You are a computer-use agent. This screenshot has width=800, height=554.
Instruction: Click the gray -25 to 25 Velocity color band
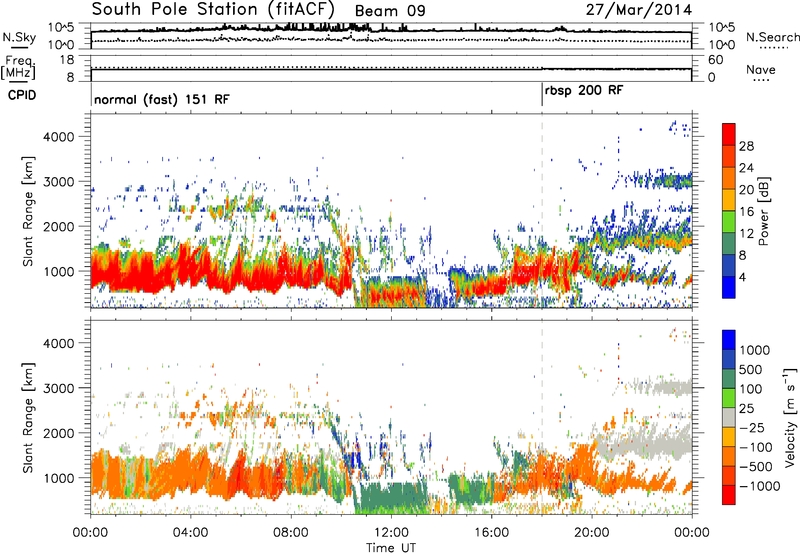[729, 417]
